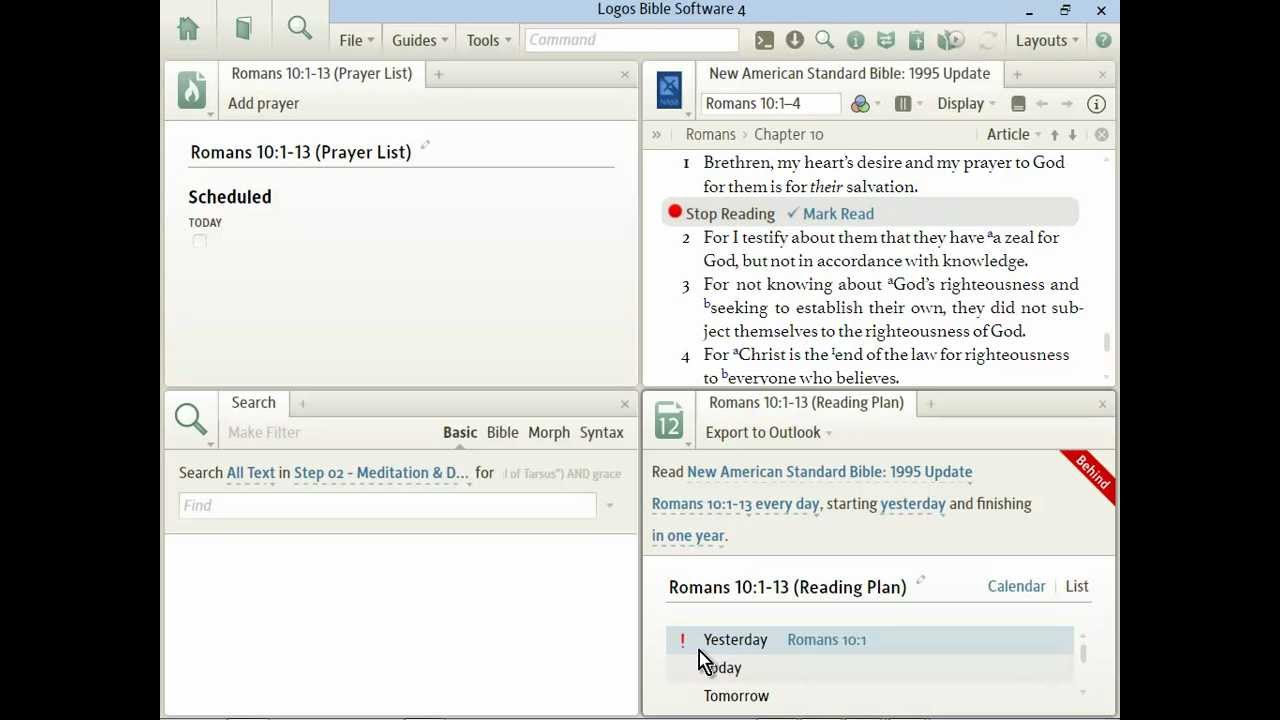Click the Reading Plan calendar panel icon

(x=669, y=420)
